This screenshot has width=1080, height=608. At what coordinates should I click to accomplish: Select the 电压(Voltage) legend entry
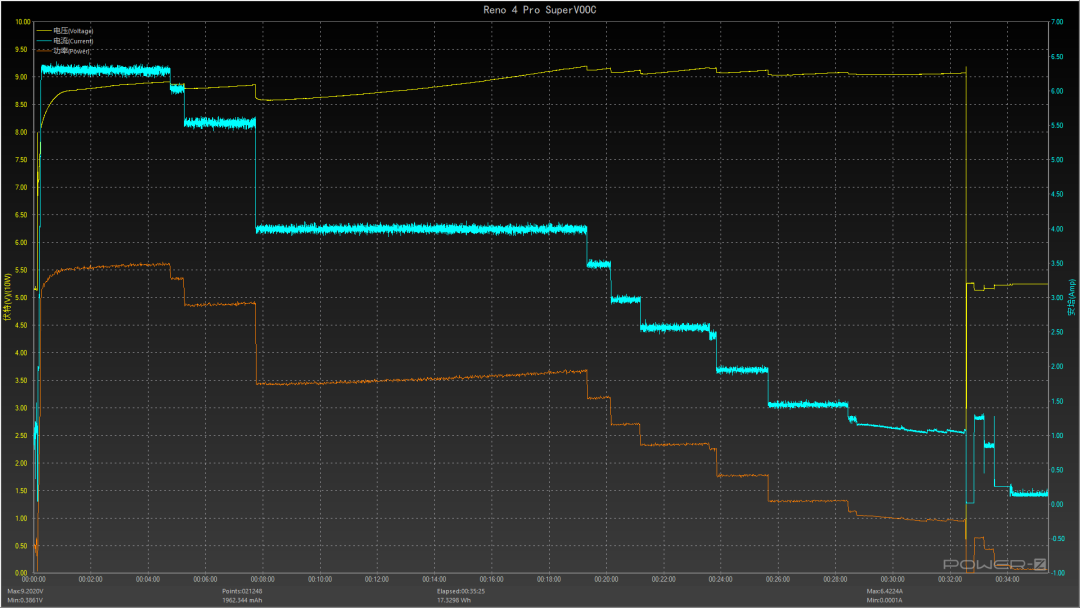[65, 30]
